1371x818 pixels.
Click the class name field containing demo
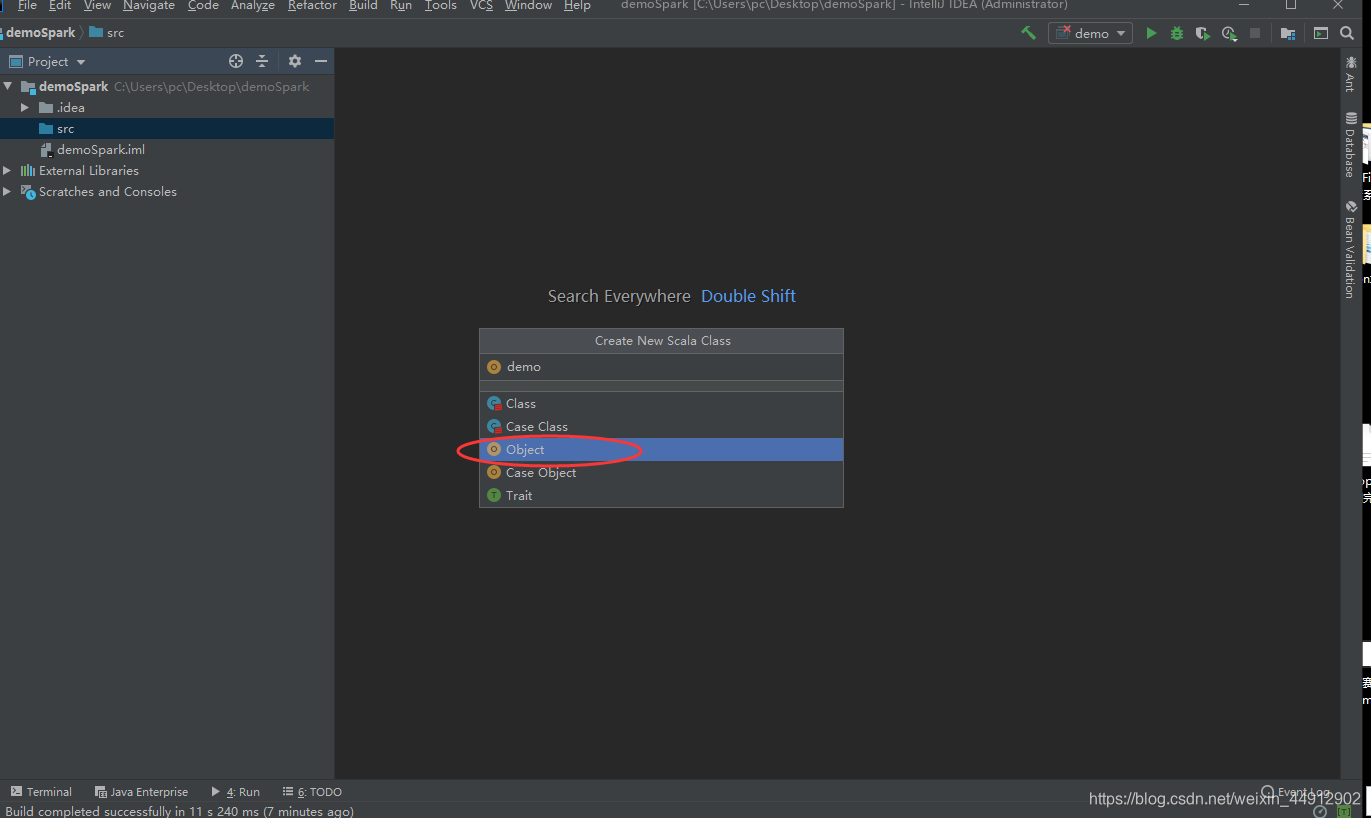[x=661, y=367]
